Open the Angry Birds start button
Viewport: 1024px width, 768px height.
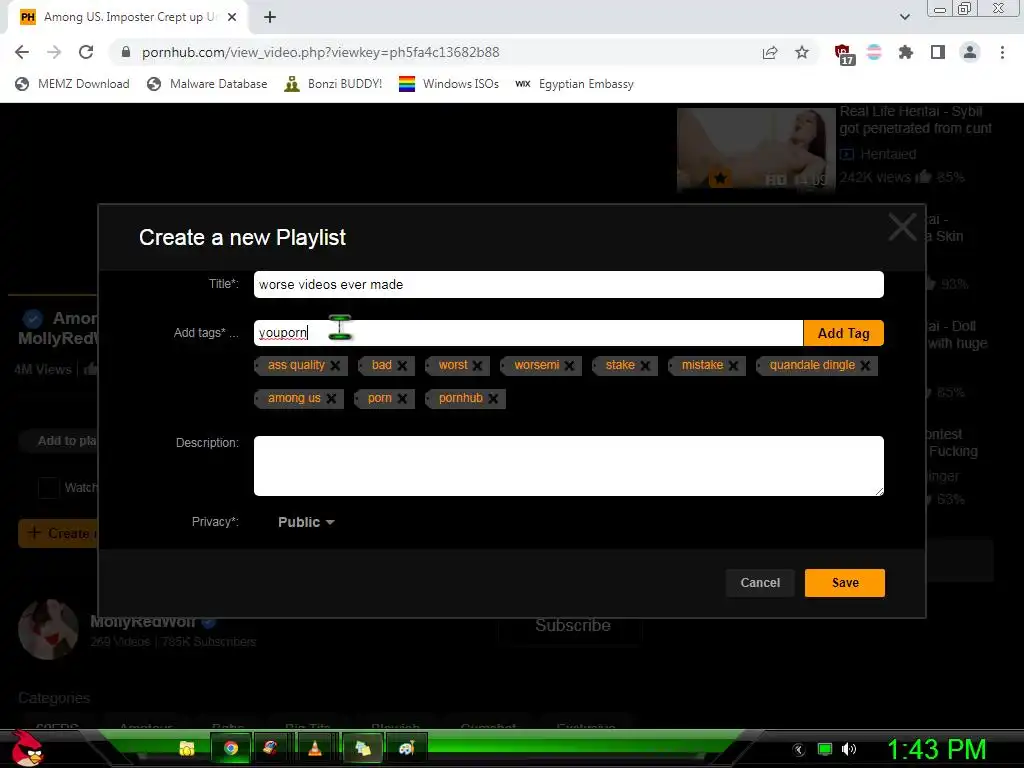point(27,748)
